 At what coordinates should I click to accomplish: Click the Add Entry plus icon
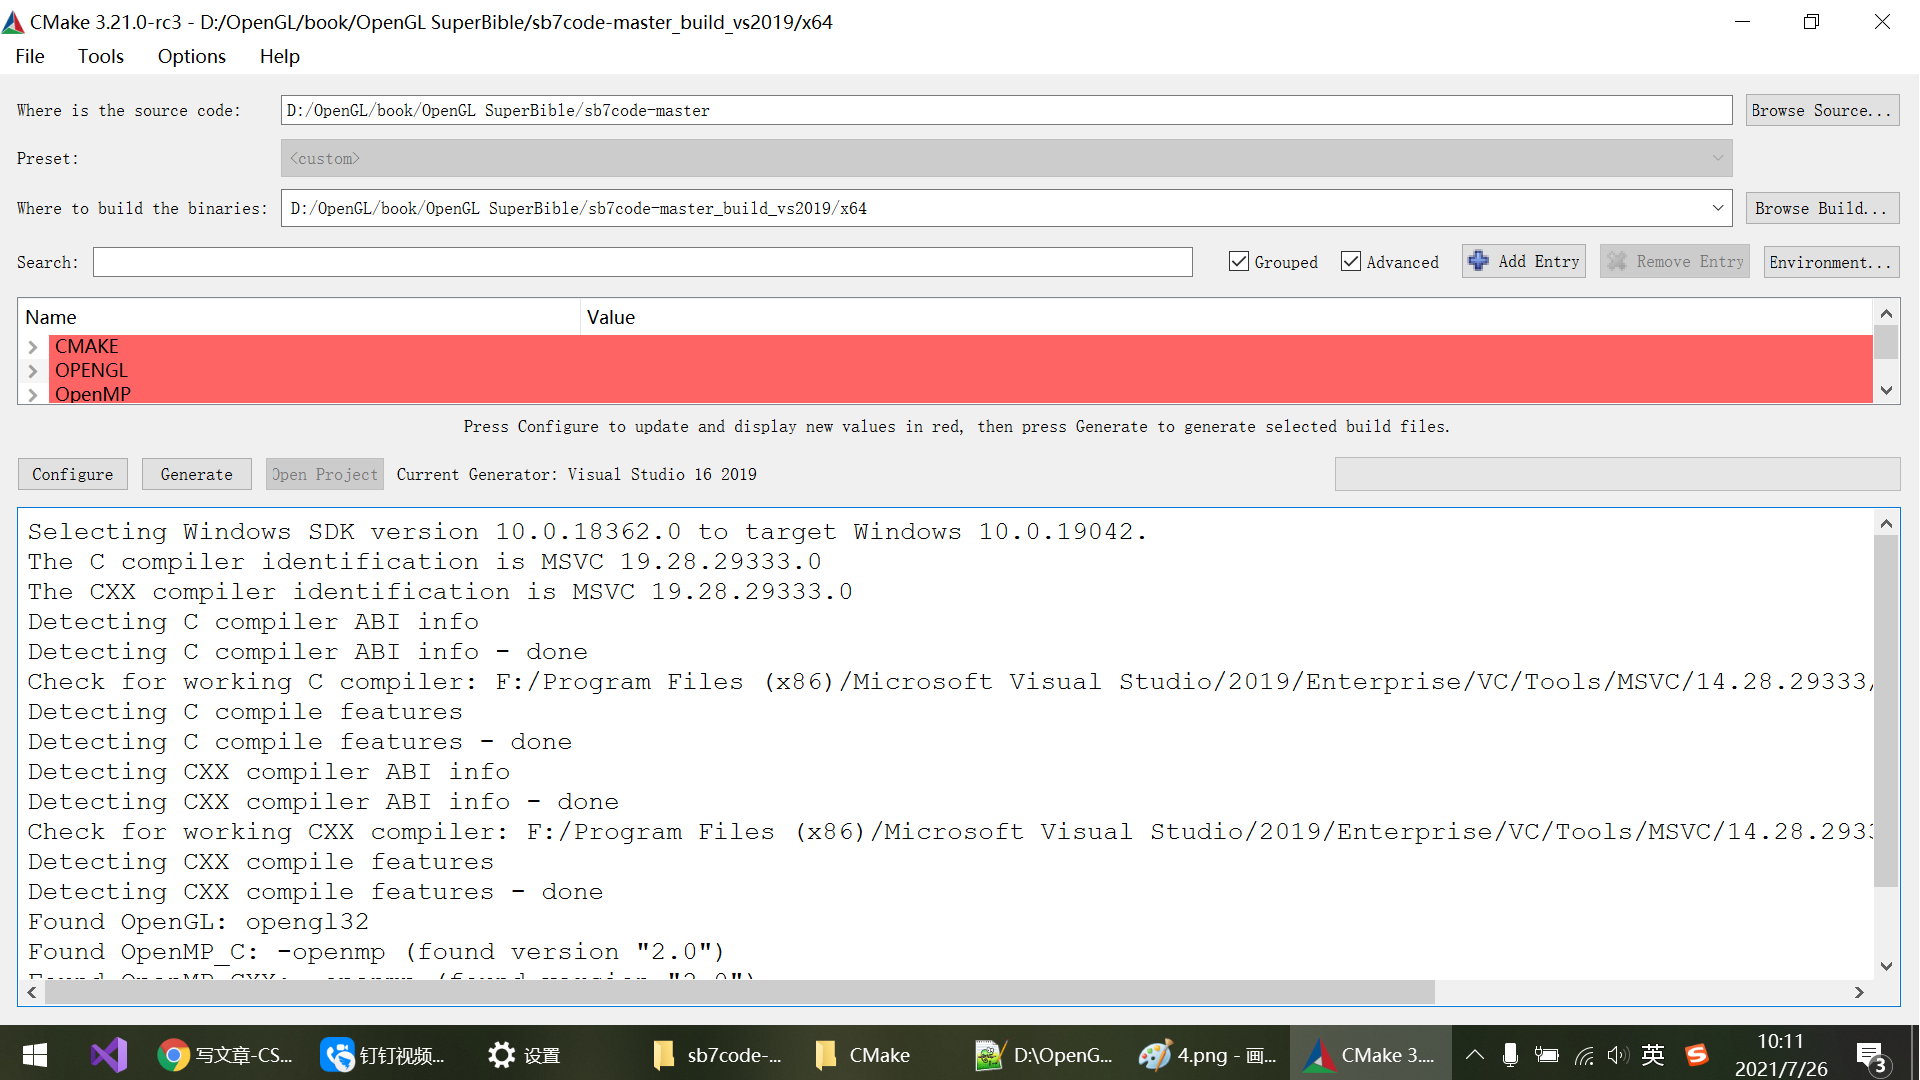tap(1479, 261)
